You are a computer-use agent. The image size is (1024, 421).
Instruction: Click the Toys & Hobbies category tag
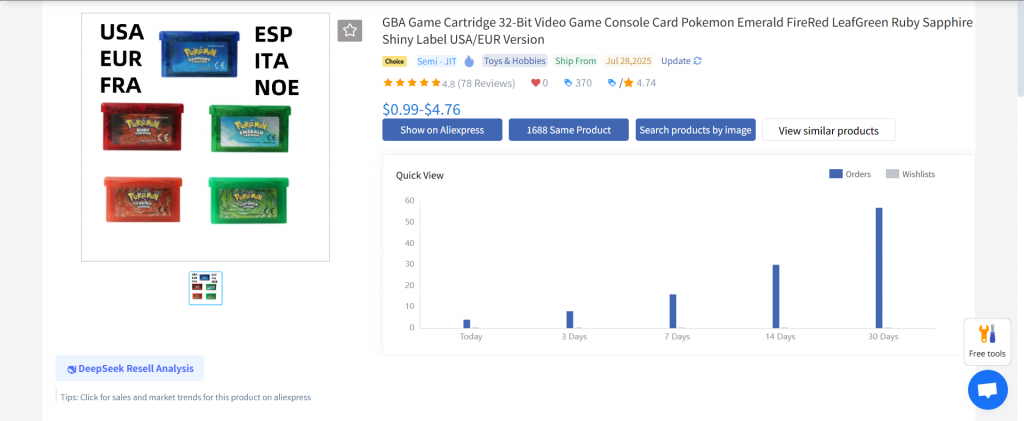[x=515, y=61]
